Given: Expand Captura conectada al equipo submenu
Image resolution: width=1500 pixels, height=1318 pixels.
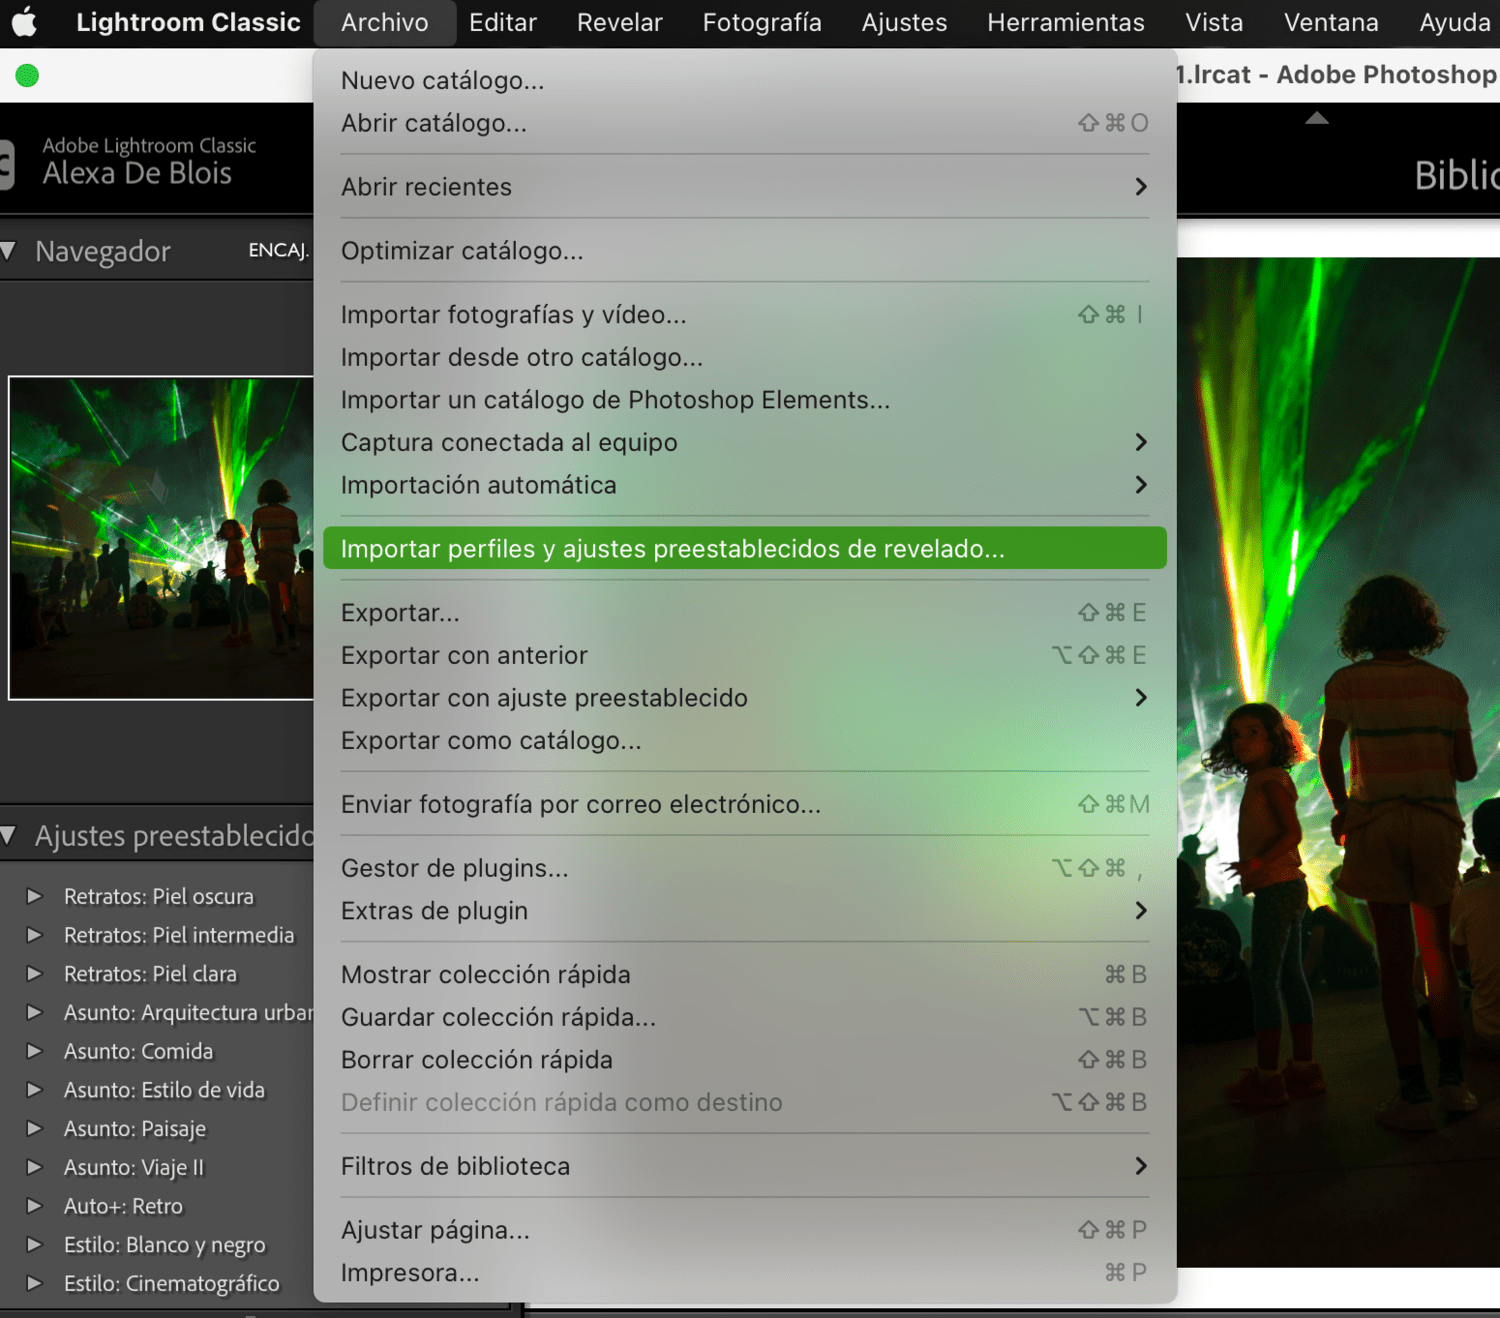Looking at the screenshot, I should coord(745,443).
